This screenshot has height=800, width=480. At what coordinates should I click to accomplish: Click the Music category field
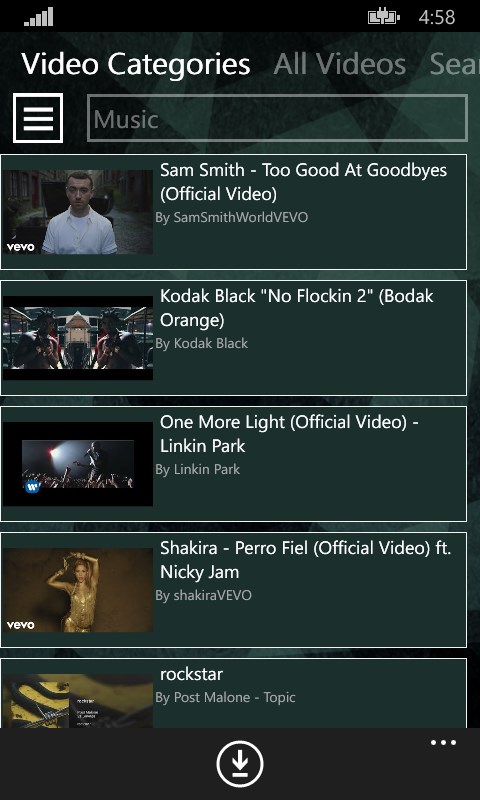point(277,118)
